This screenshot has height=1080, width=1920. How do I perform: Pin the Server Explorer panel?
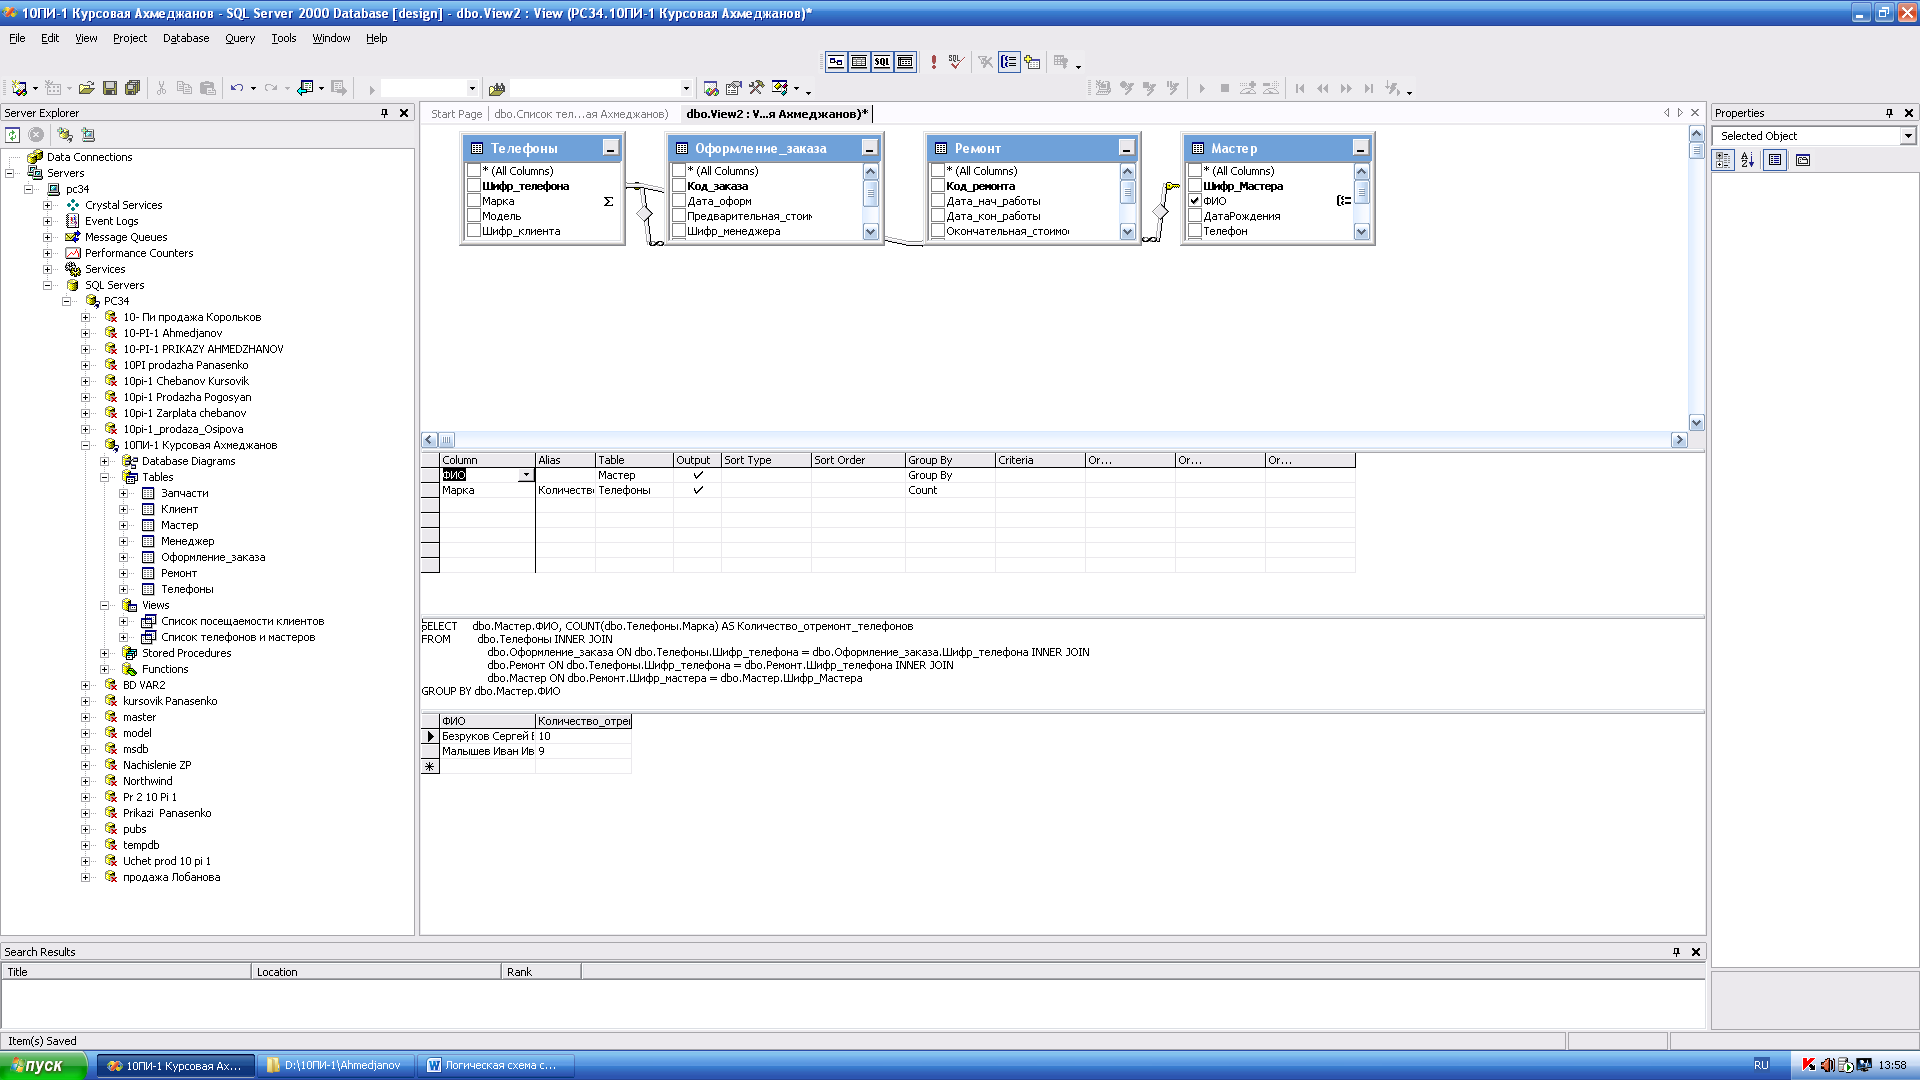coord(384,113)
